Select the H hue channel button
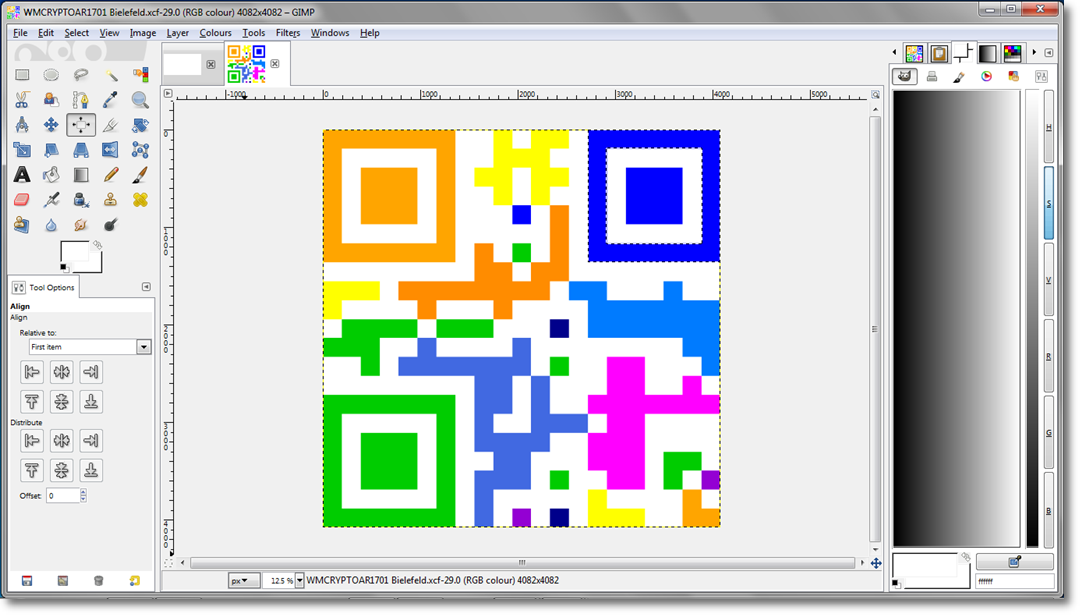This screenshot has width=1080, height=615. (1049, 127)
